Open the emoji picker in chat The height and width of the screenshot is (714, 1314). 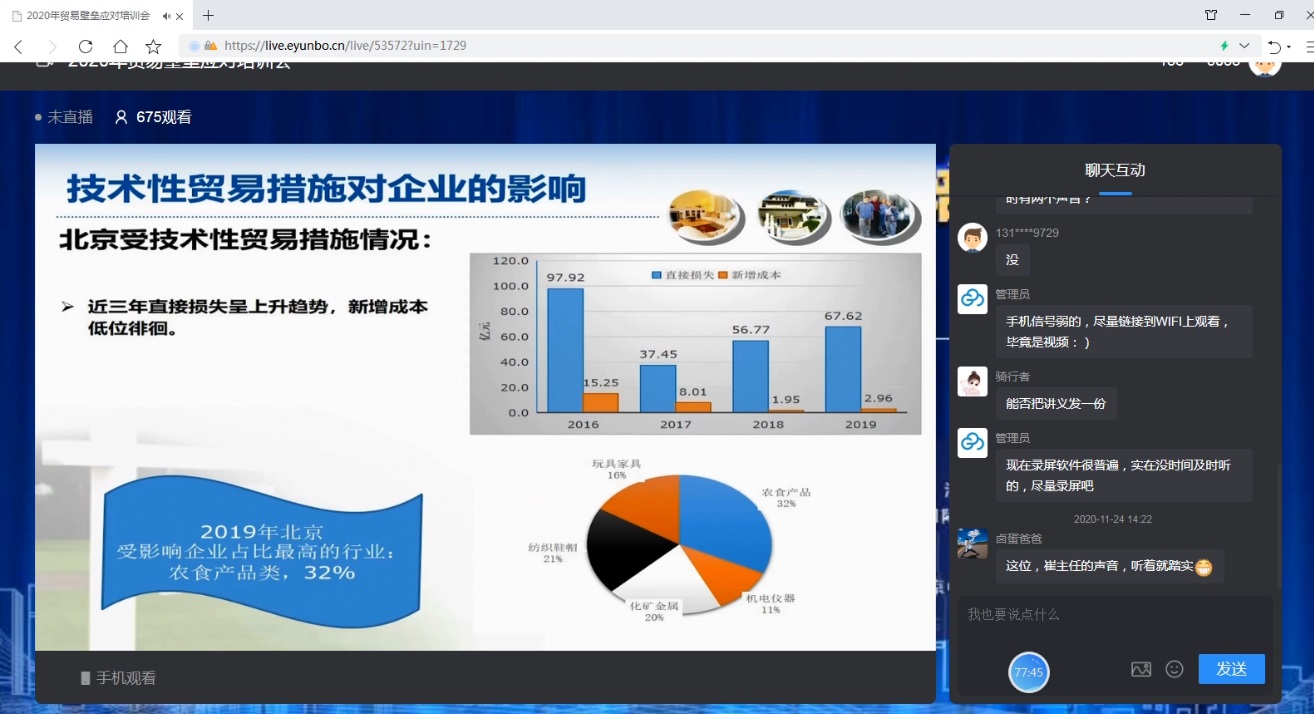[x=1175, y=669]
